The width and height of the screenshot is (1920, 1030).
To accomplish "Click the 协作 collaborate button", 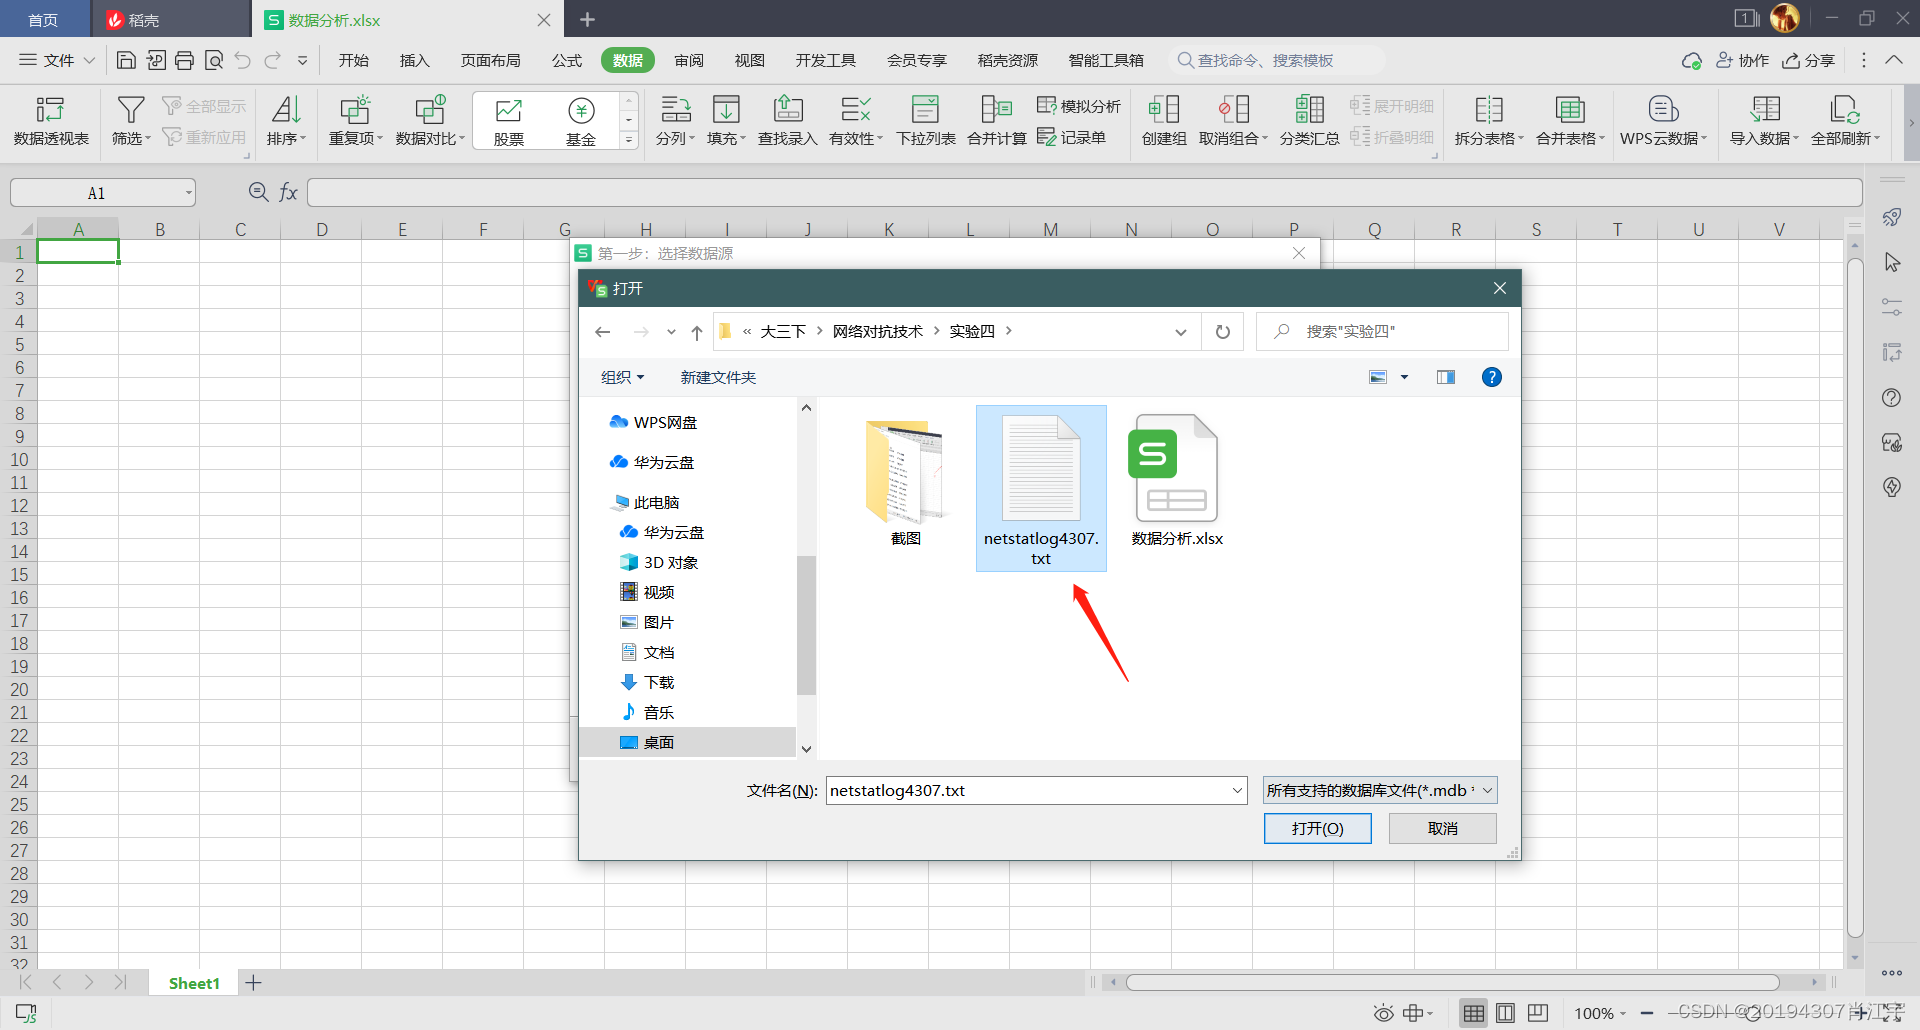I will (x=1743, y=60).
